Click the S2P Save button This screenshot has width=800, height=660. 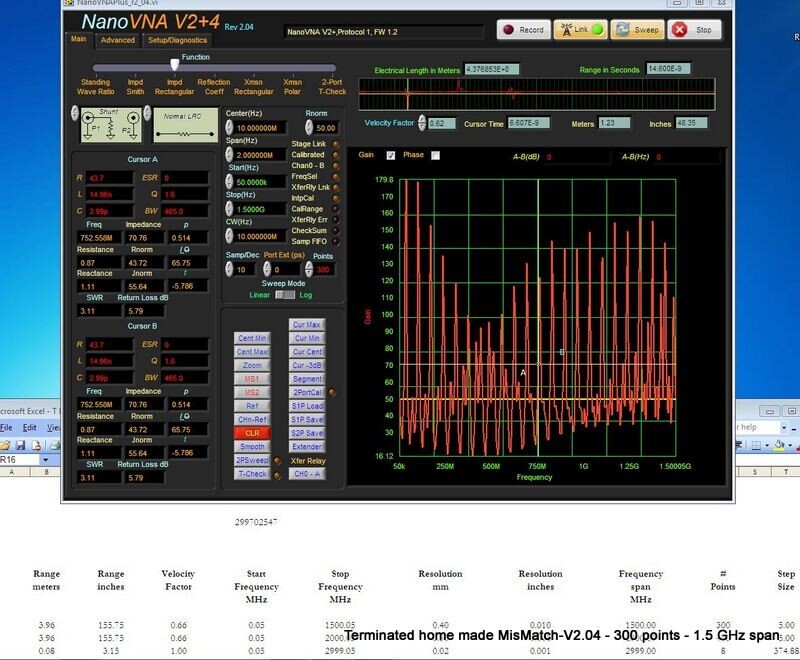(x=307, y=433)
